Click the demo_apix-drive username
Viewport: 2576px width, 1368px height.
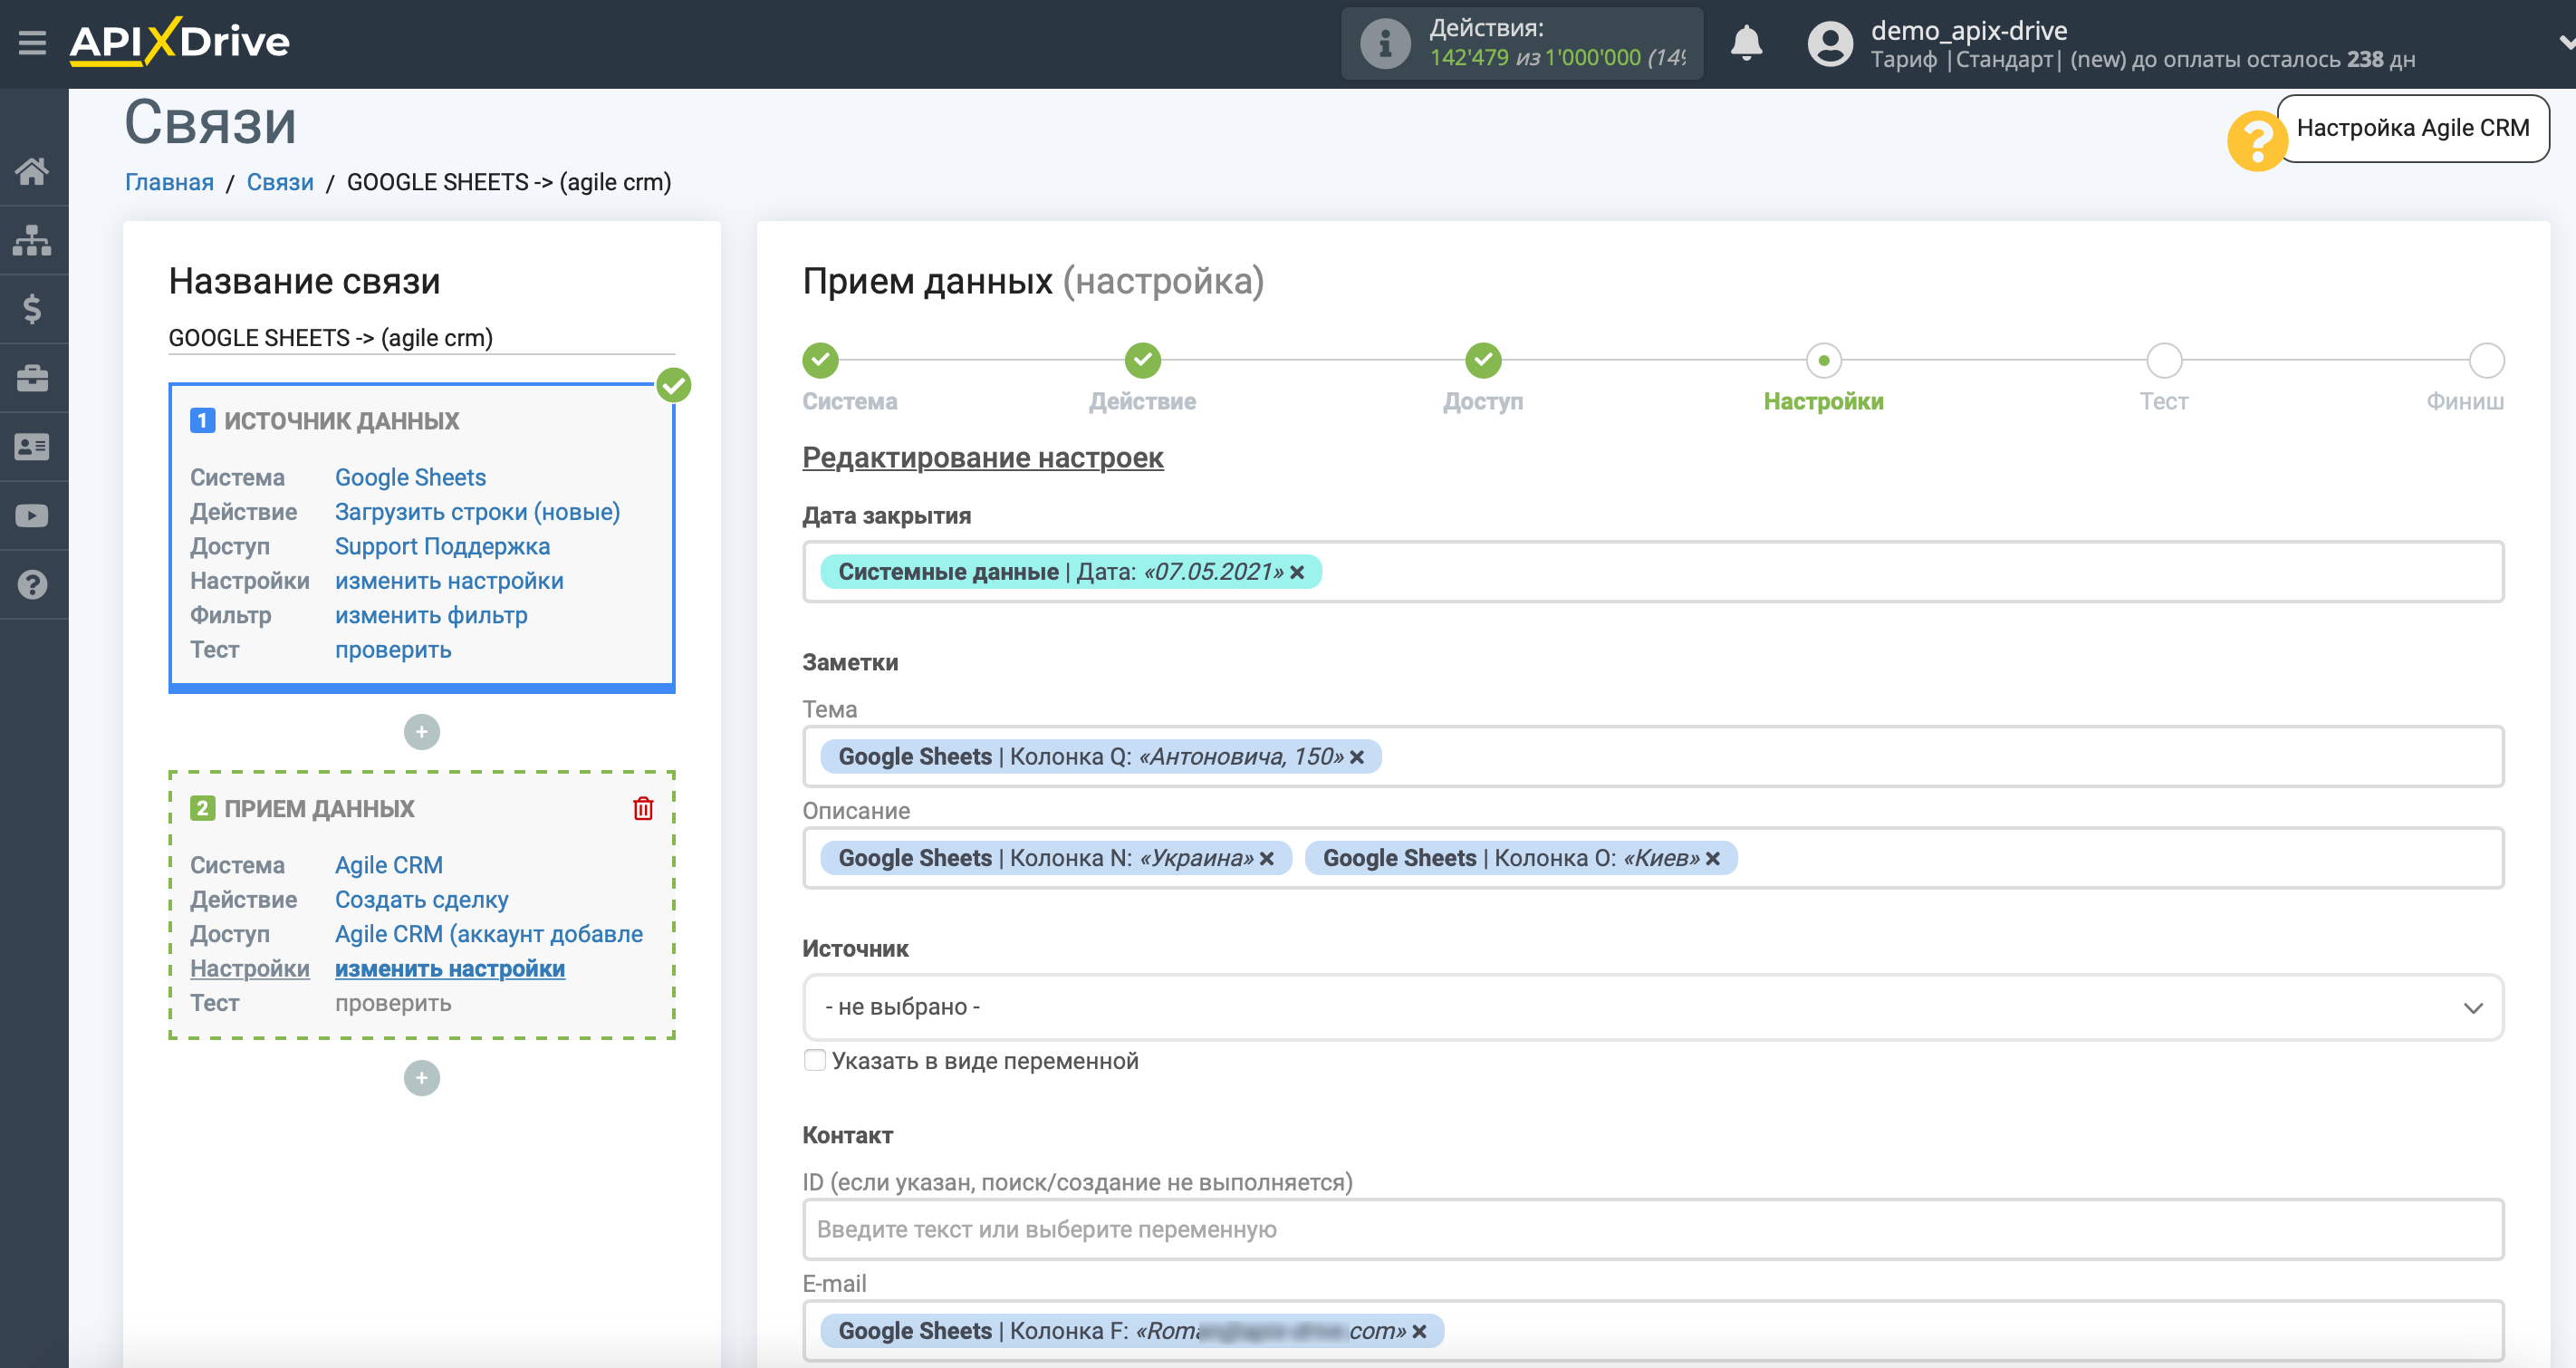[1968, 31]
